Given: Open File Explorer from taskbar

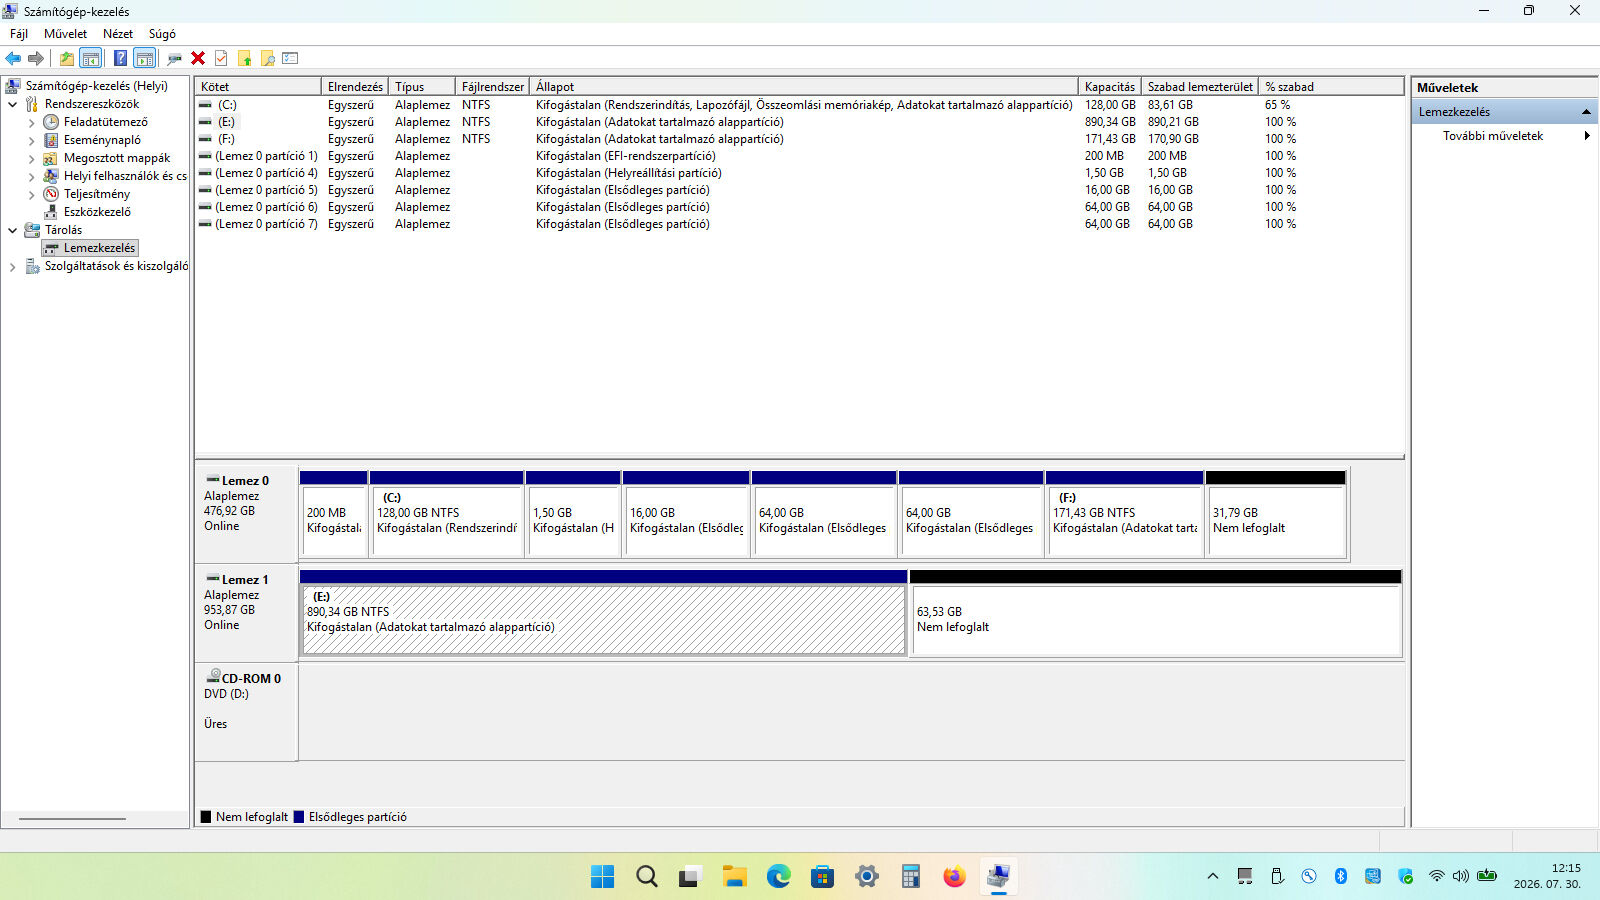Looking at the screenshot, I should point(735,877).
